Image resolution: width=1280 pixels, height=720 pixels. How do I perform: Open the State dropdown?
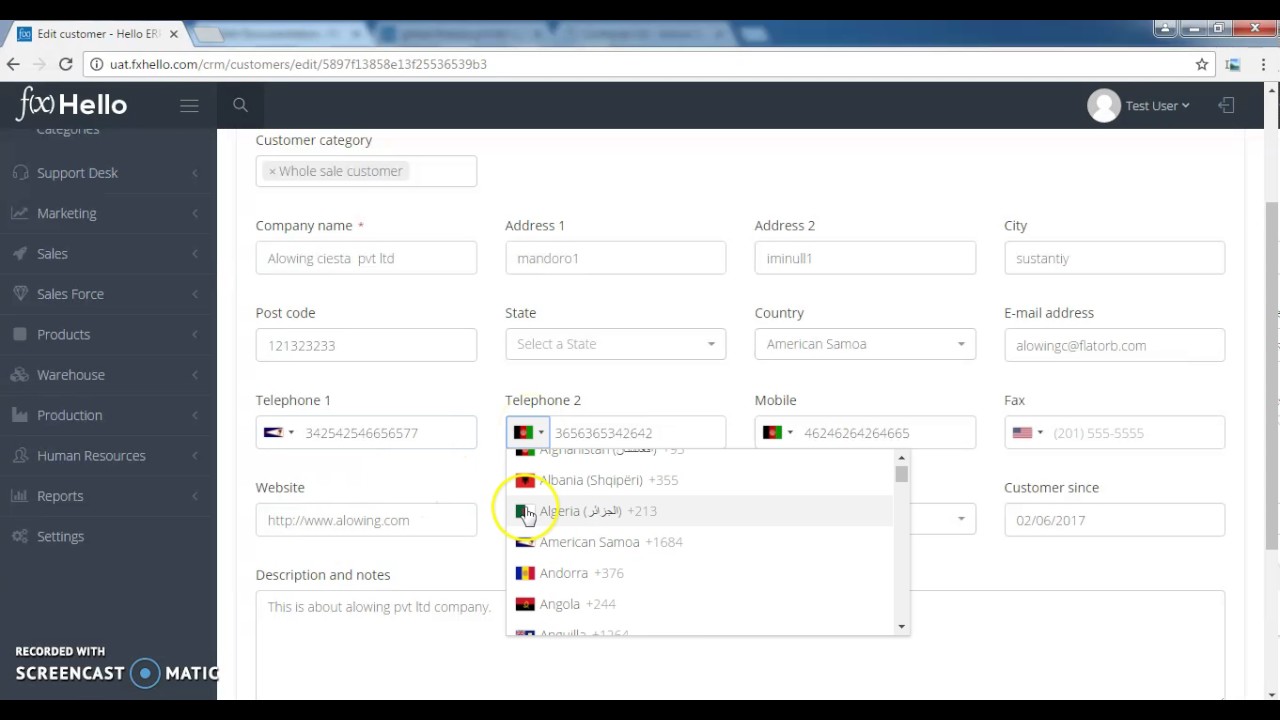point(615,344)
